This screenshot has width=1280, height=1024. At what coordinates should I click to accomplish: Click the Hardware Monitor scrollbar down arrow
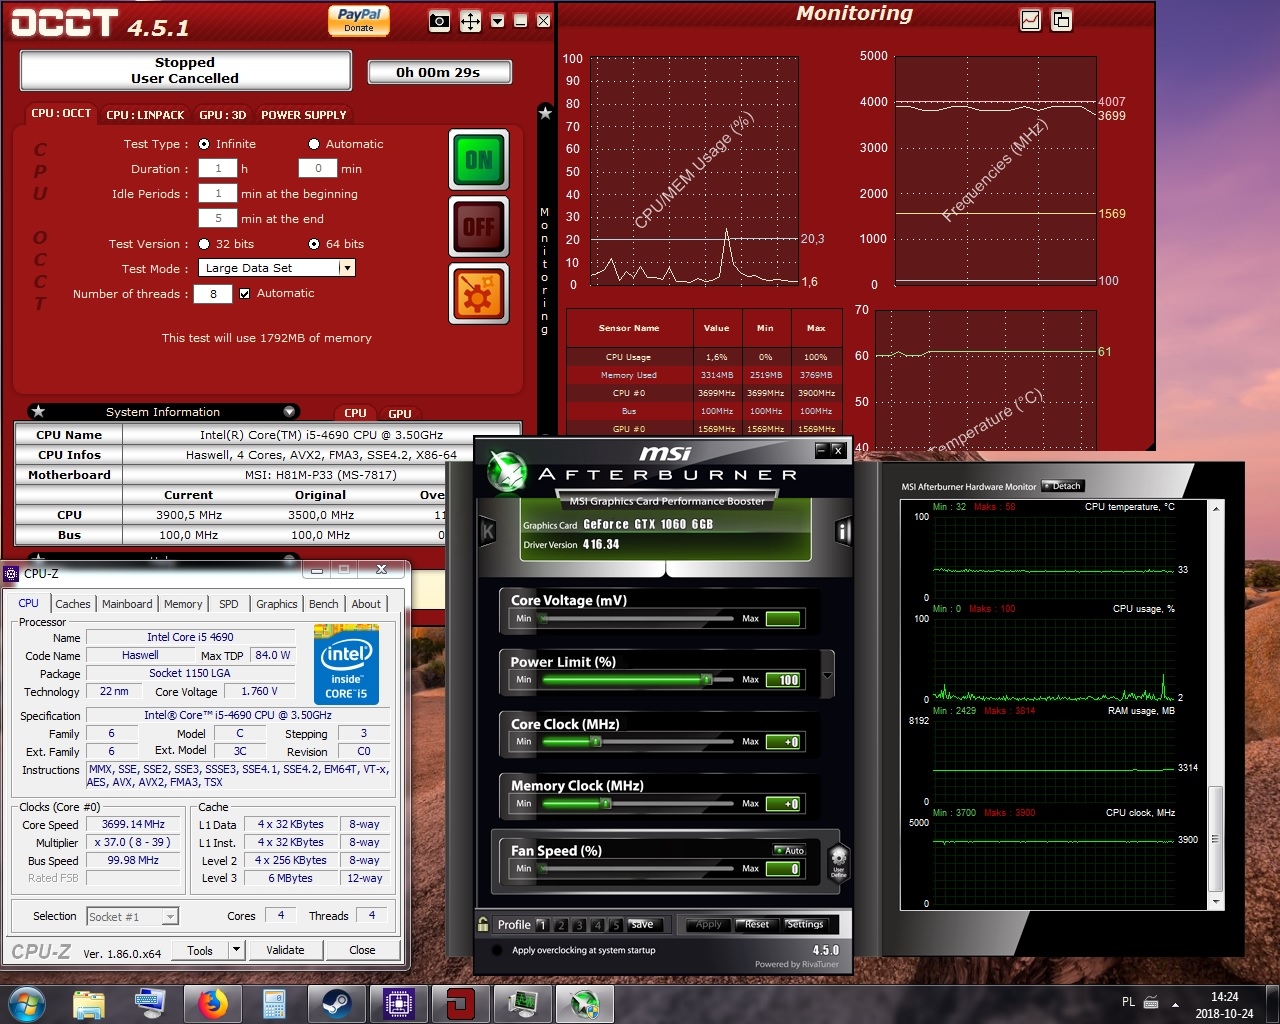pos(1216,902)
